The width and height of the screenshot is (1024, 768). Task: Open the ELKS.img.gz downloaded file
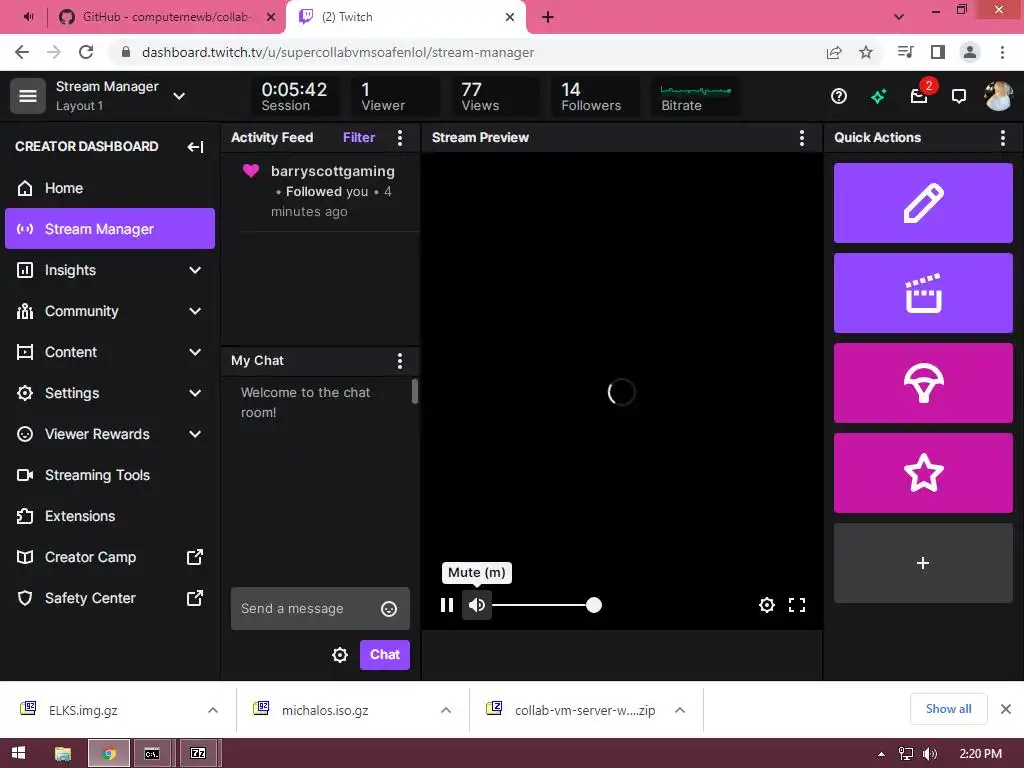pyautogui.click(x=83, y=711)
